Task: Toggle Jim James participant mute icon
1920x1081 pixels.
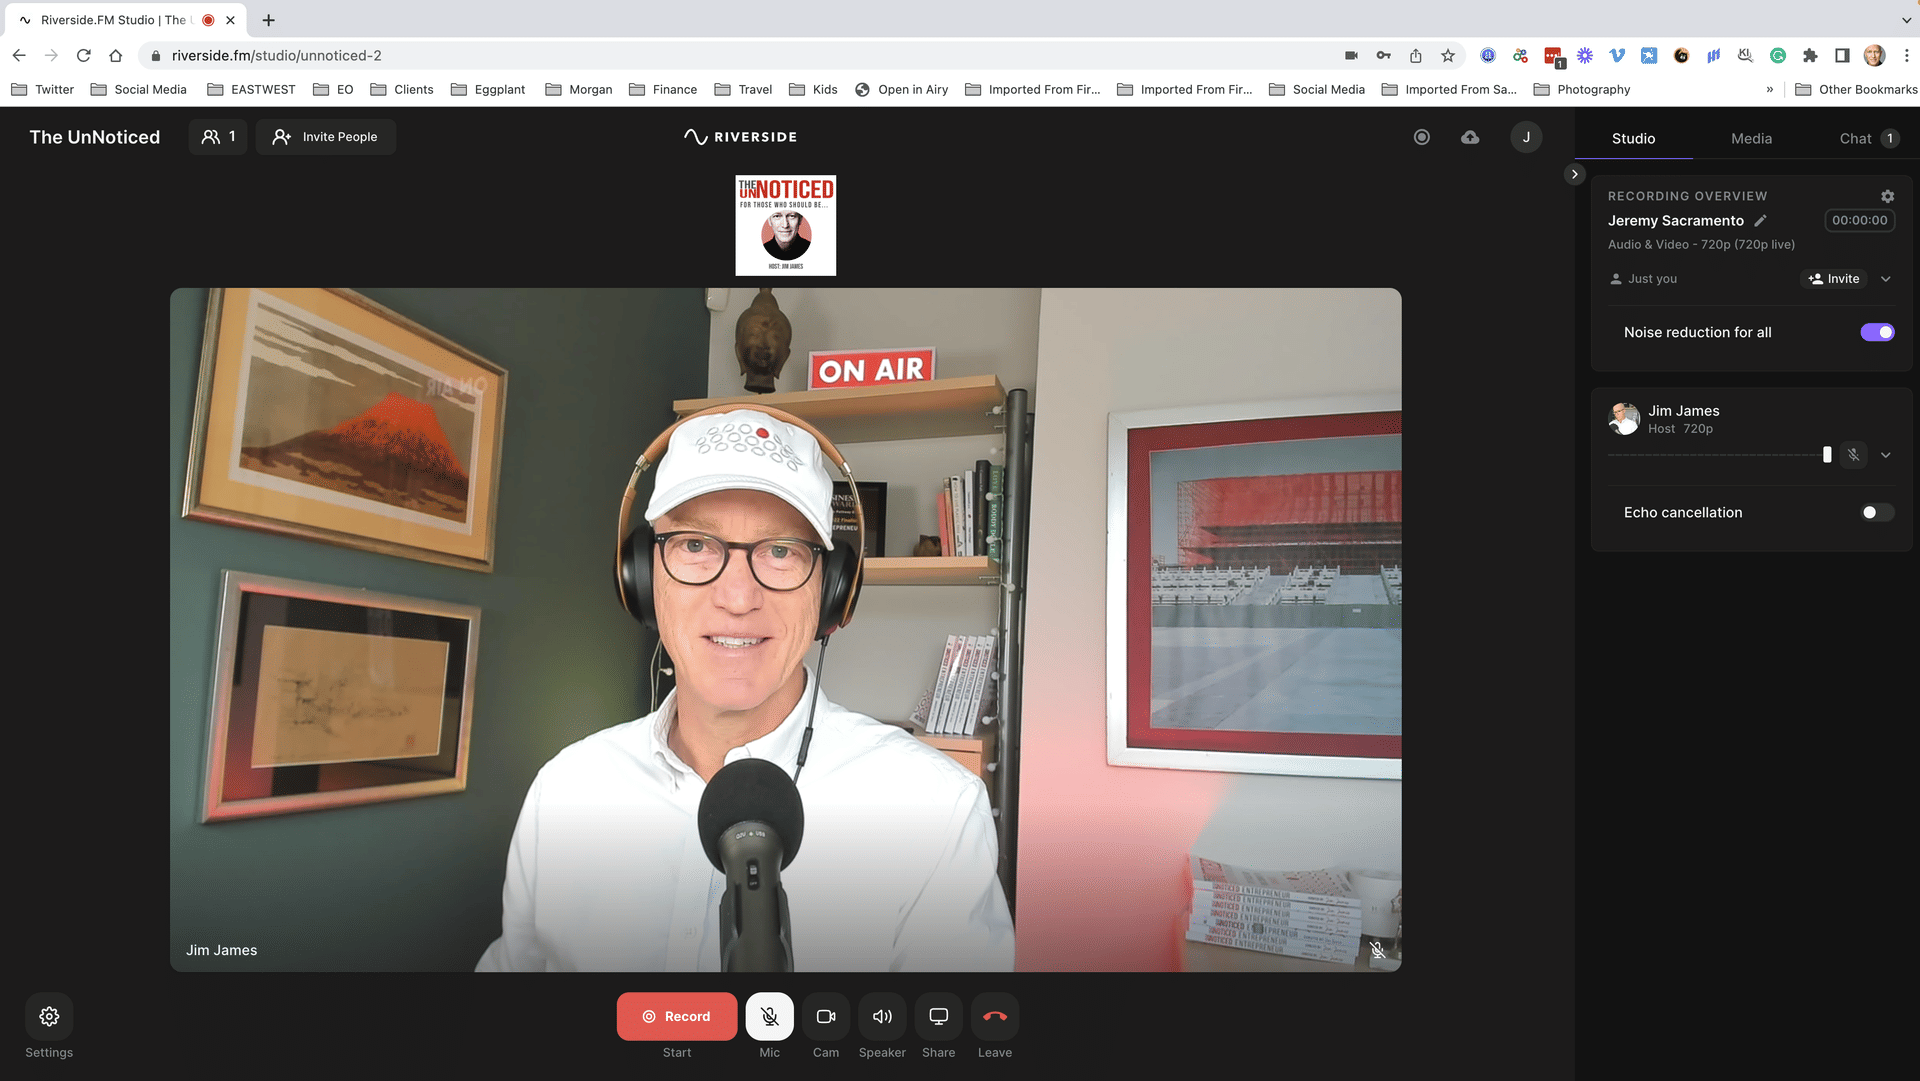Action: (x=1853, y=455)
